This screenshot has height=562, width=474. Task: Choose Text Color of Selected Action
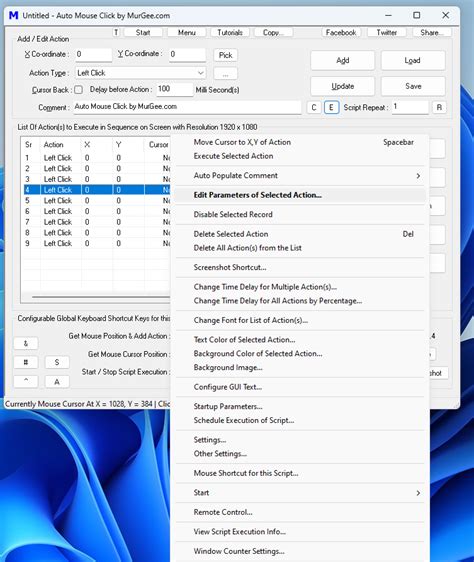pos(300,339)
